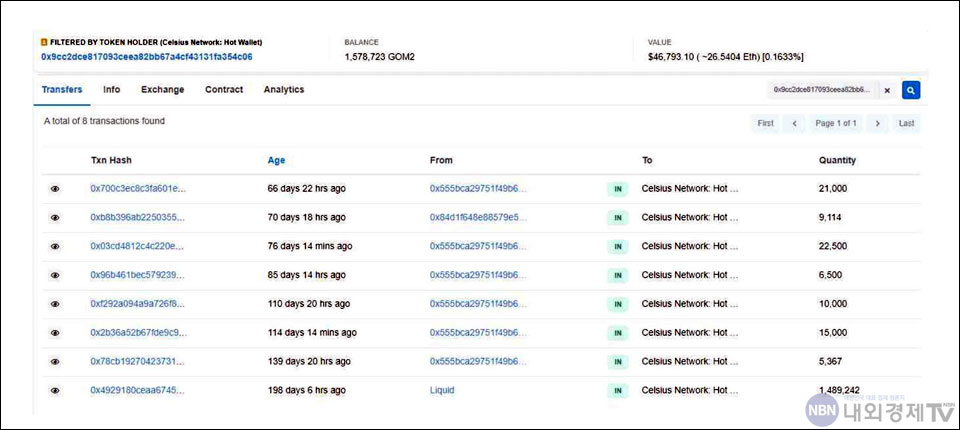Jump to the Last page

[906, 123]
